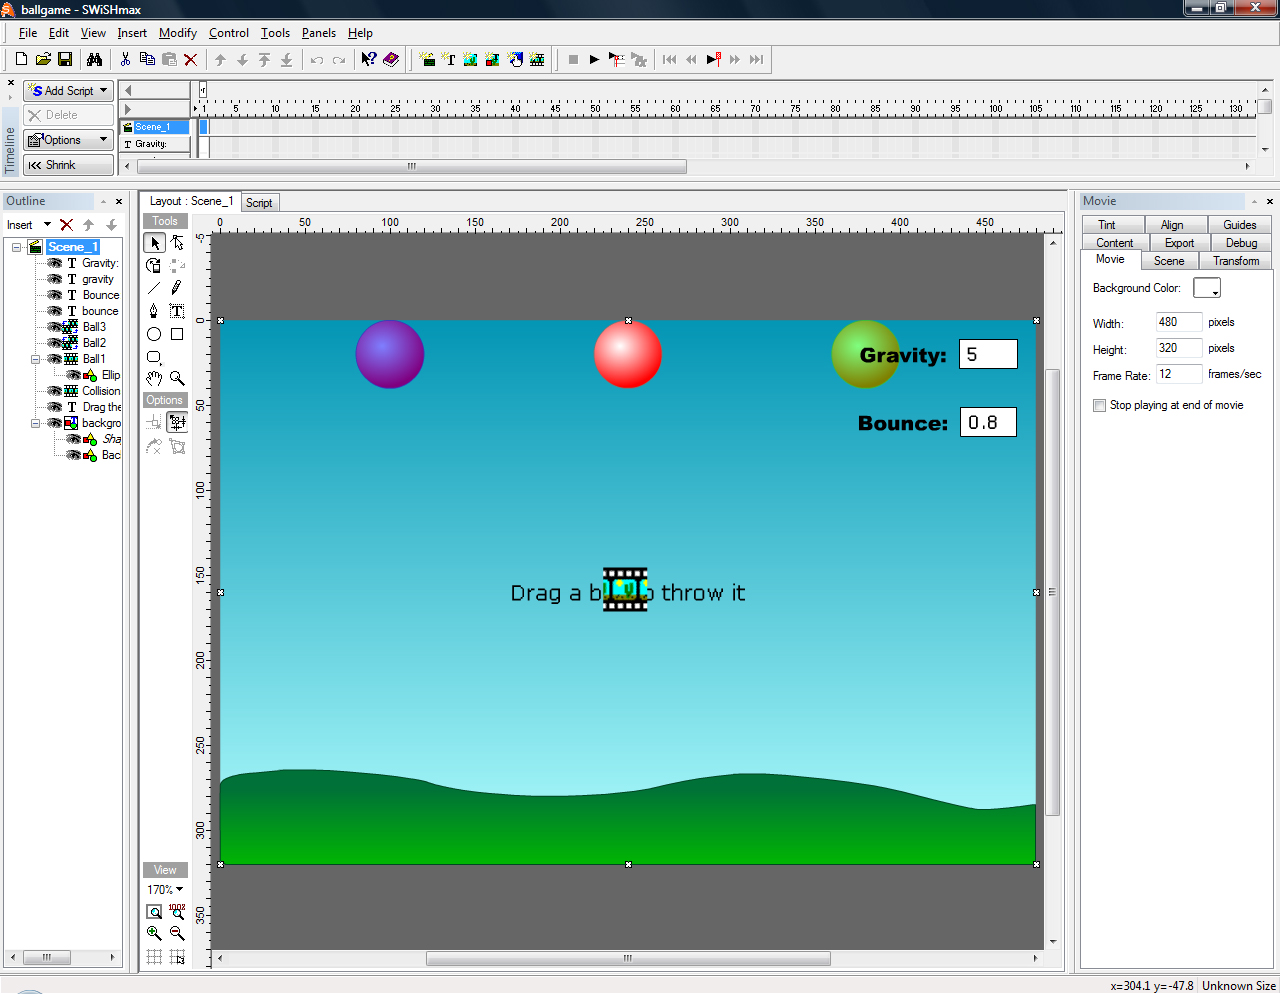
Task: Hide the Ball3 object via eye icon
Action: click(55, 327)
